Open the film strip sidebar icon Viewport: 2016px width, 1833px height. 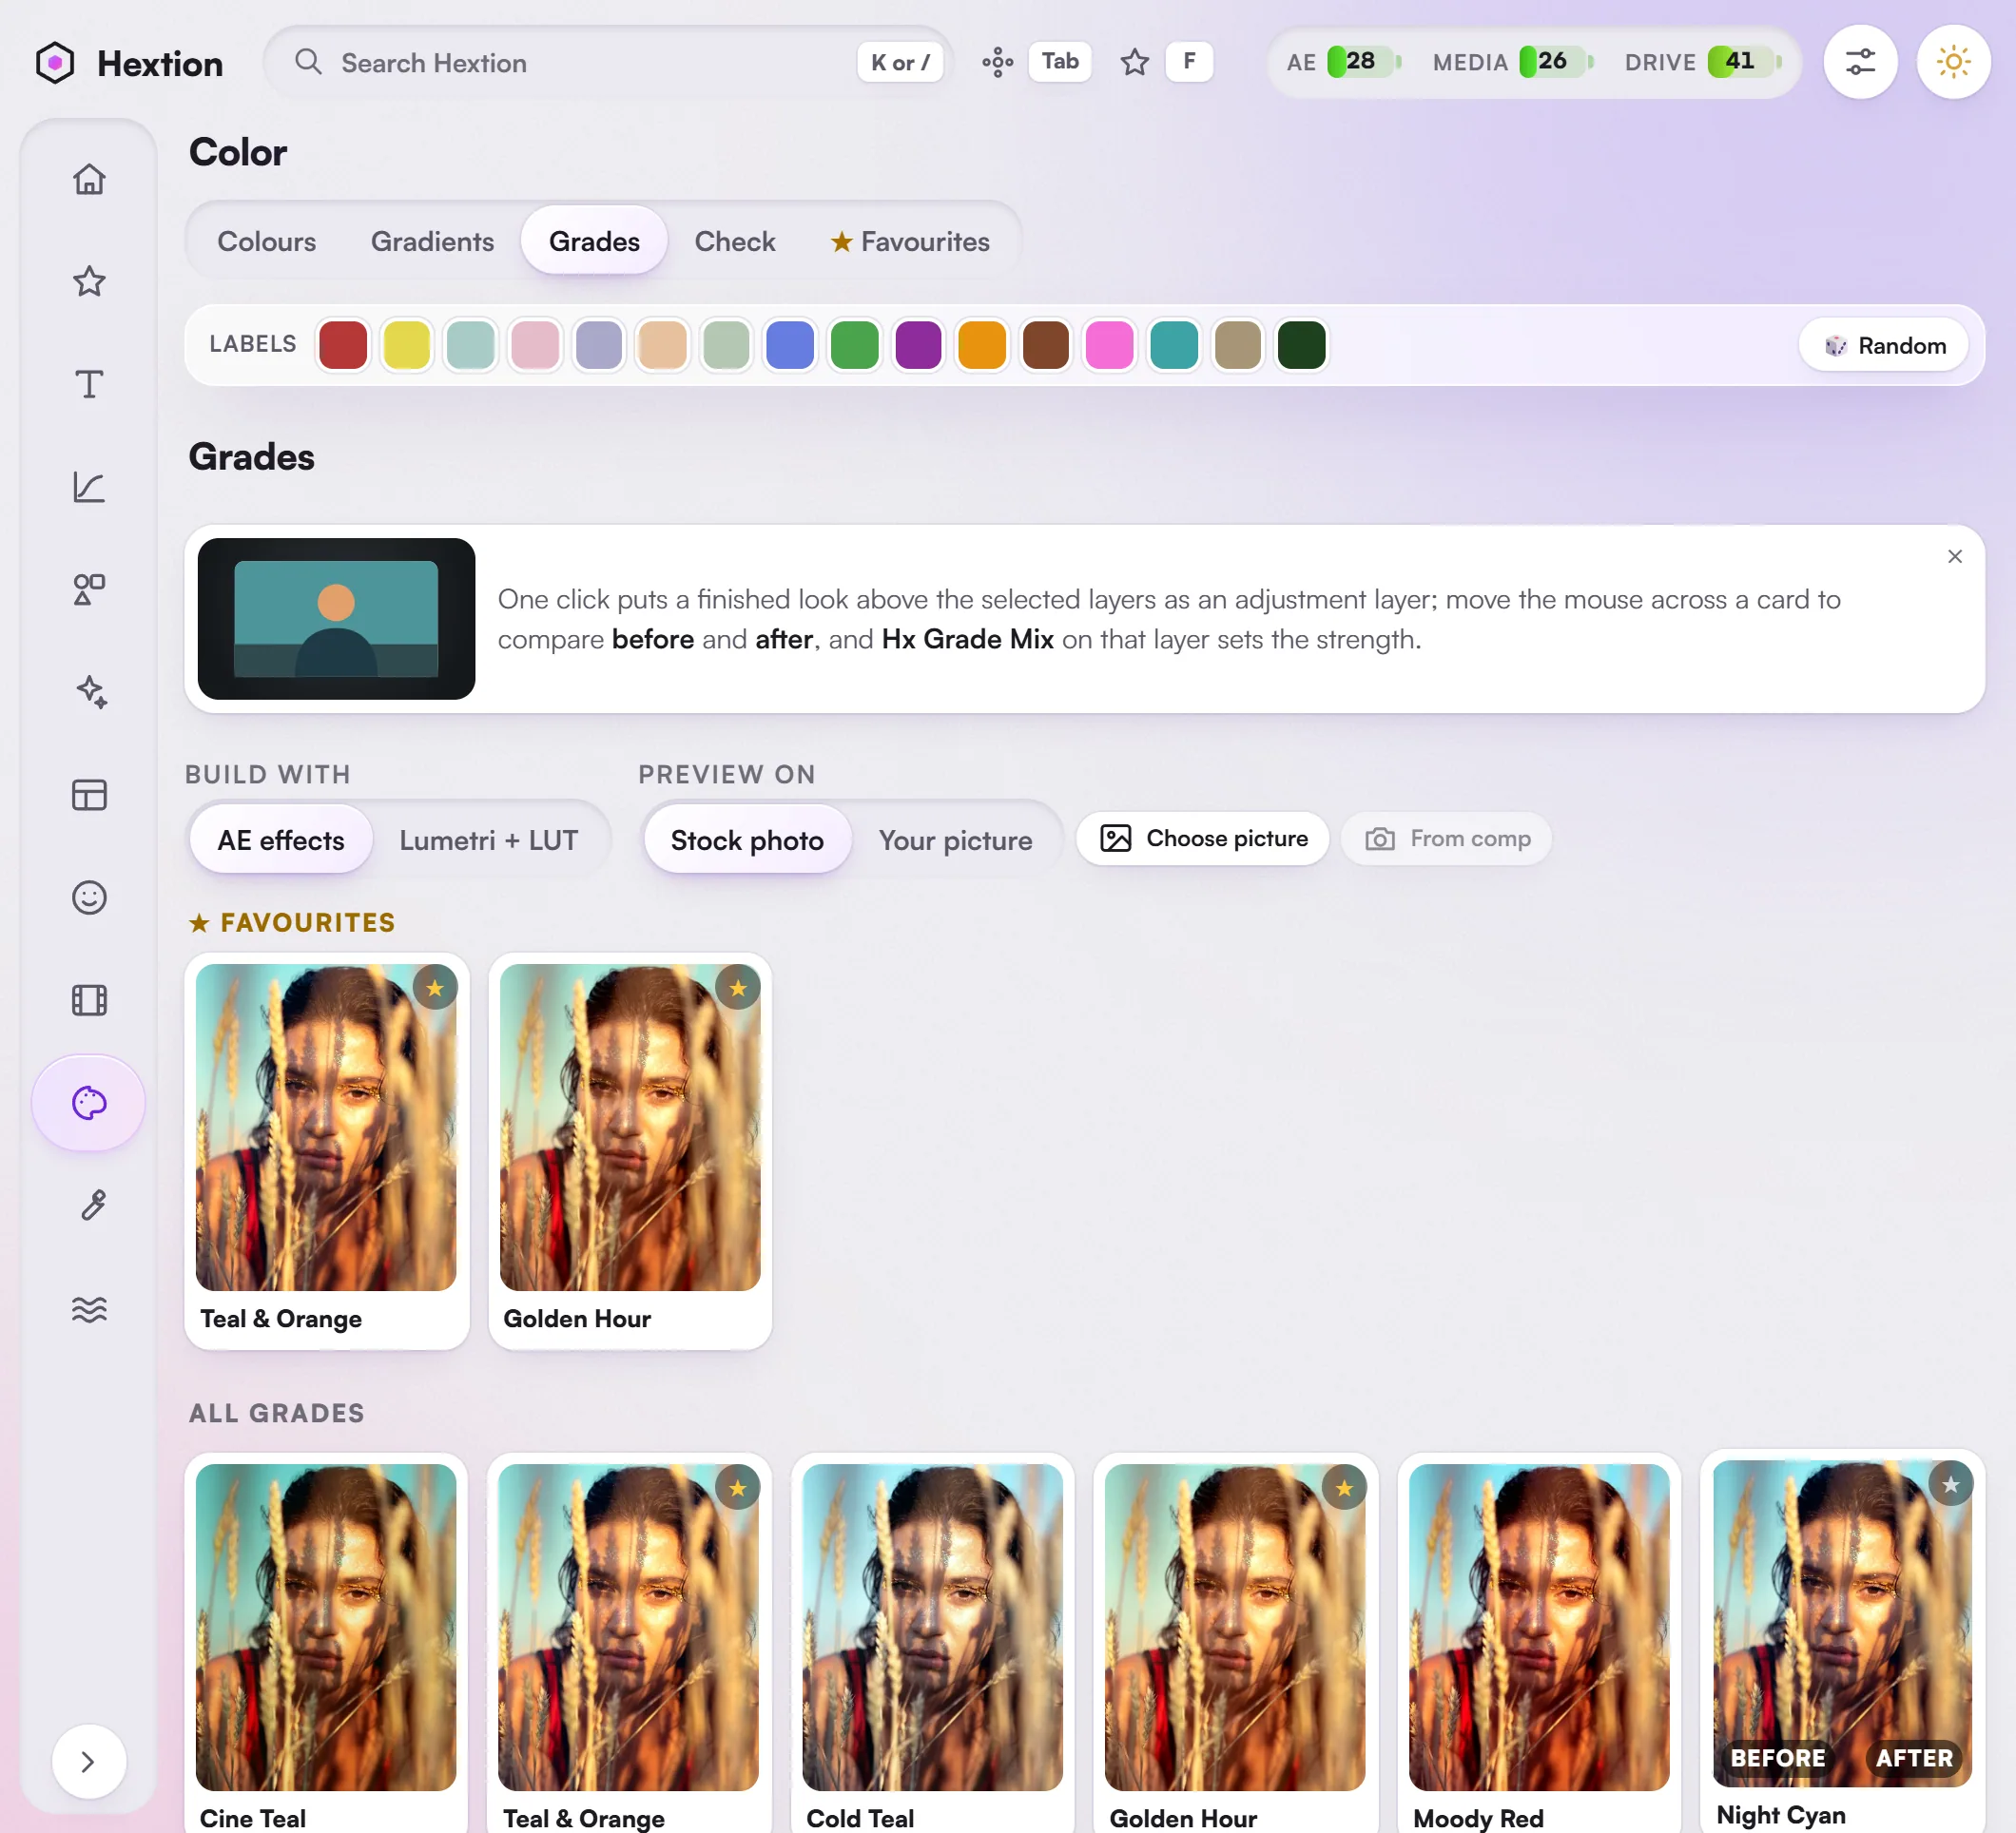pyautogui.click(x=89, y=1000)
